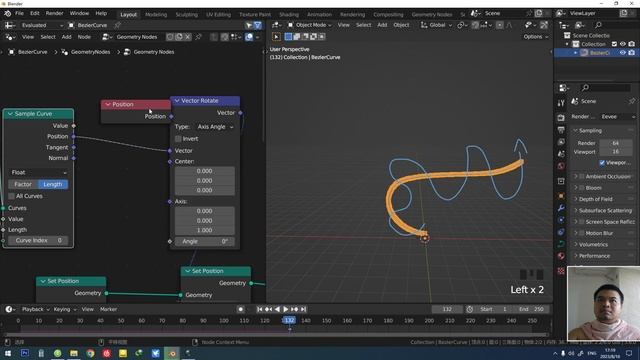Viewport: 640px width, 360px height.
Task: Tick the All Curves checkbox in Sample Curve
Action: 11,196
